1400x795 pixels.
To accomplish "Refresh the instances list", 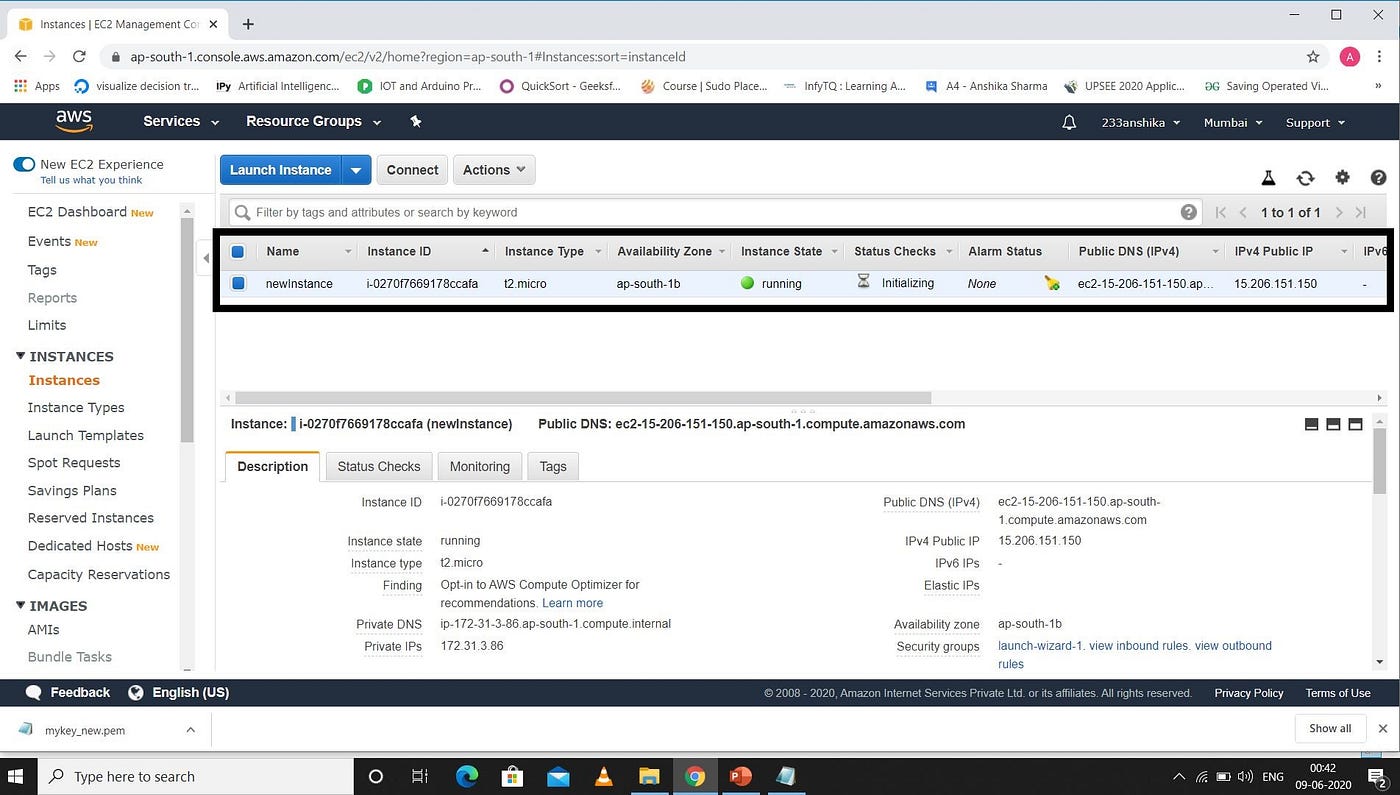I will click(x=1305, y=178).
